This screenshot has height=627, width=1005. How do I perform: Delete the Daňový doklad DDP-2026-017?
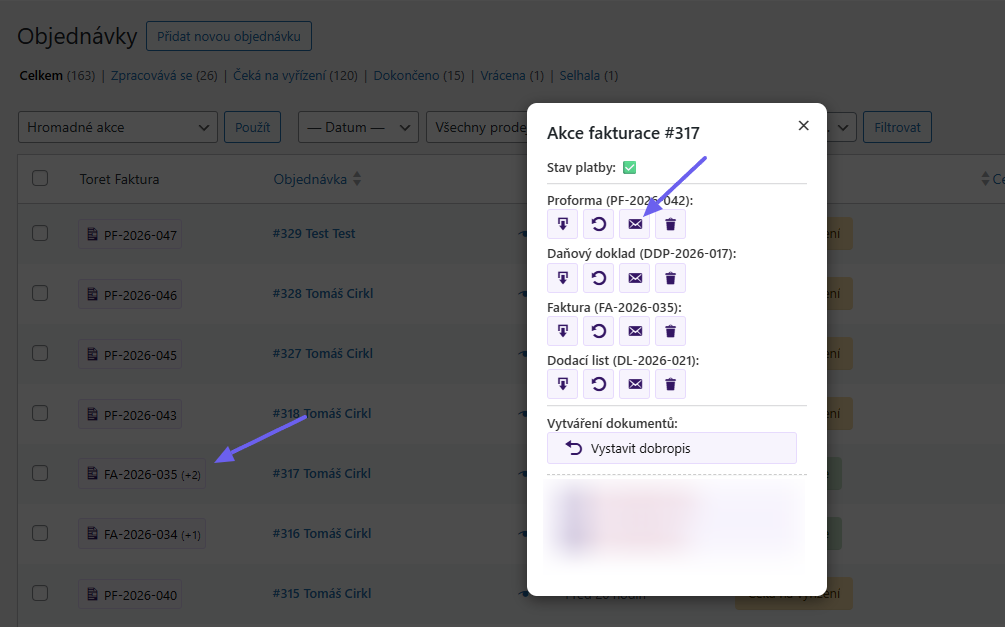coord(671,278)
